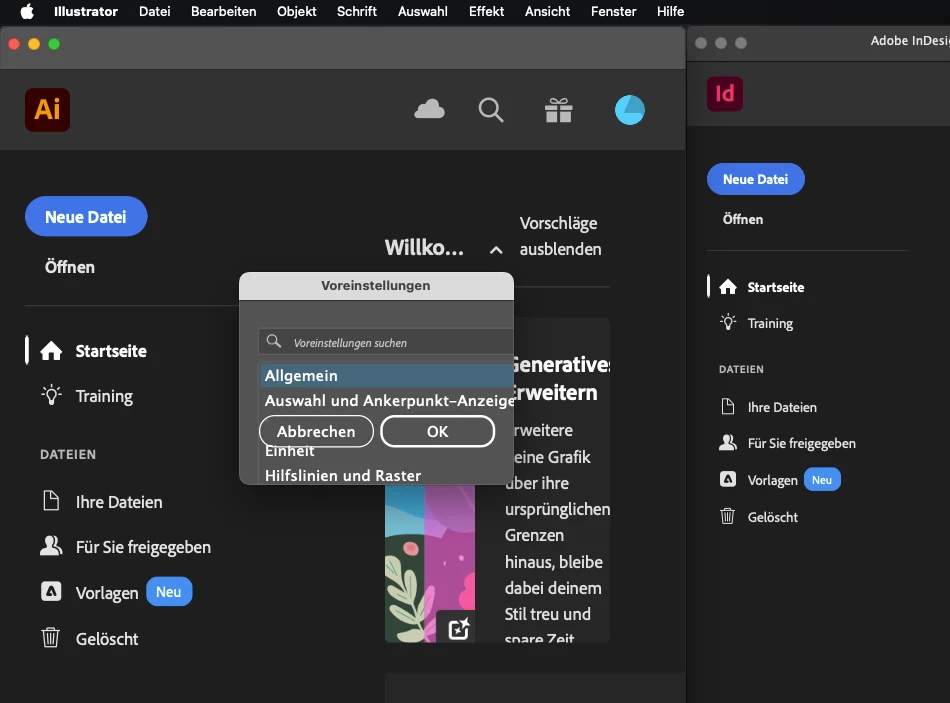Open Training label in Illustrator sidebar
Image resolution: width=950 pixels, height=703 pixels.
pyautogui.click(x=104, y=396)
